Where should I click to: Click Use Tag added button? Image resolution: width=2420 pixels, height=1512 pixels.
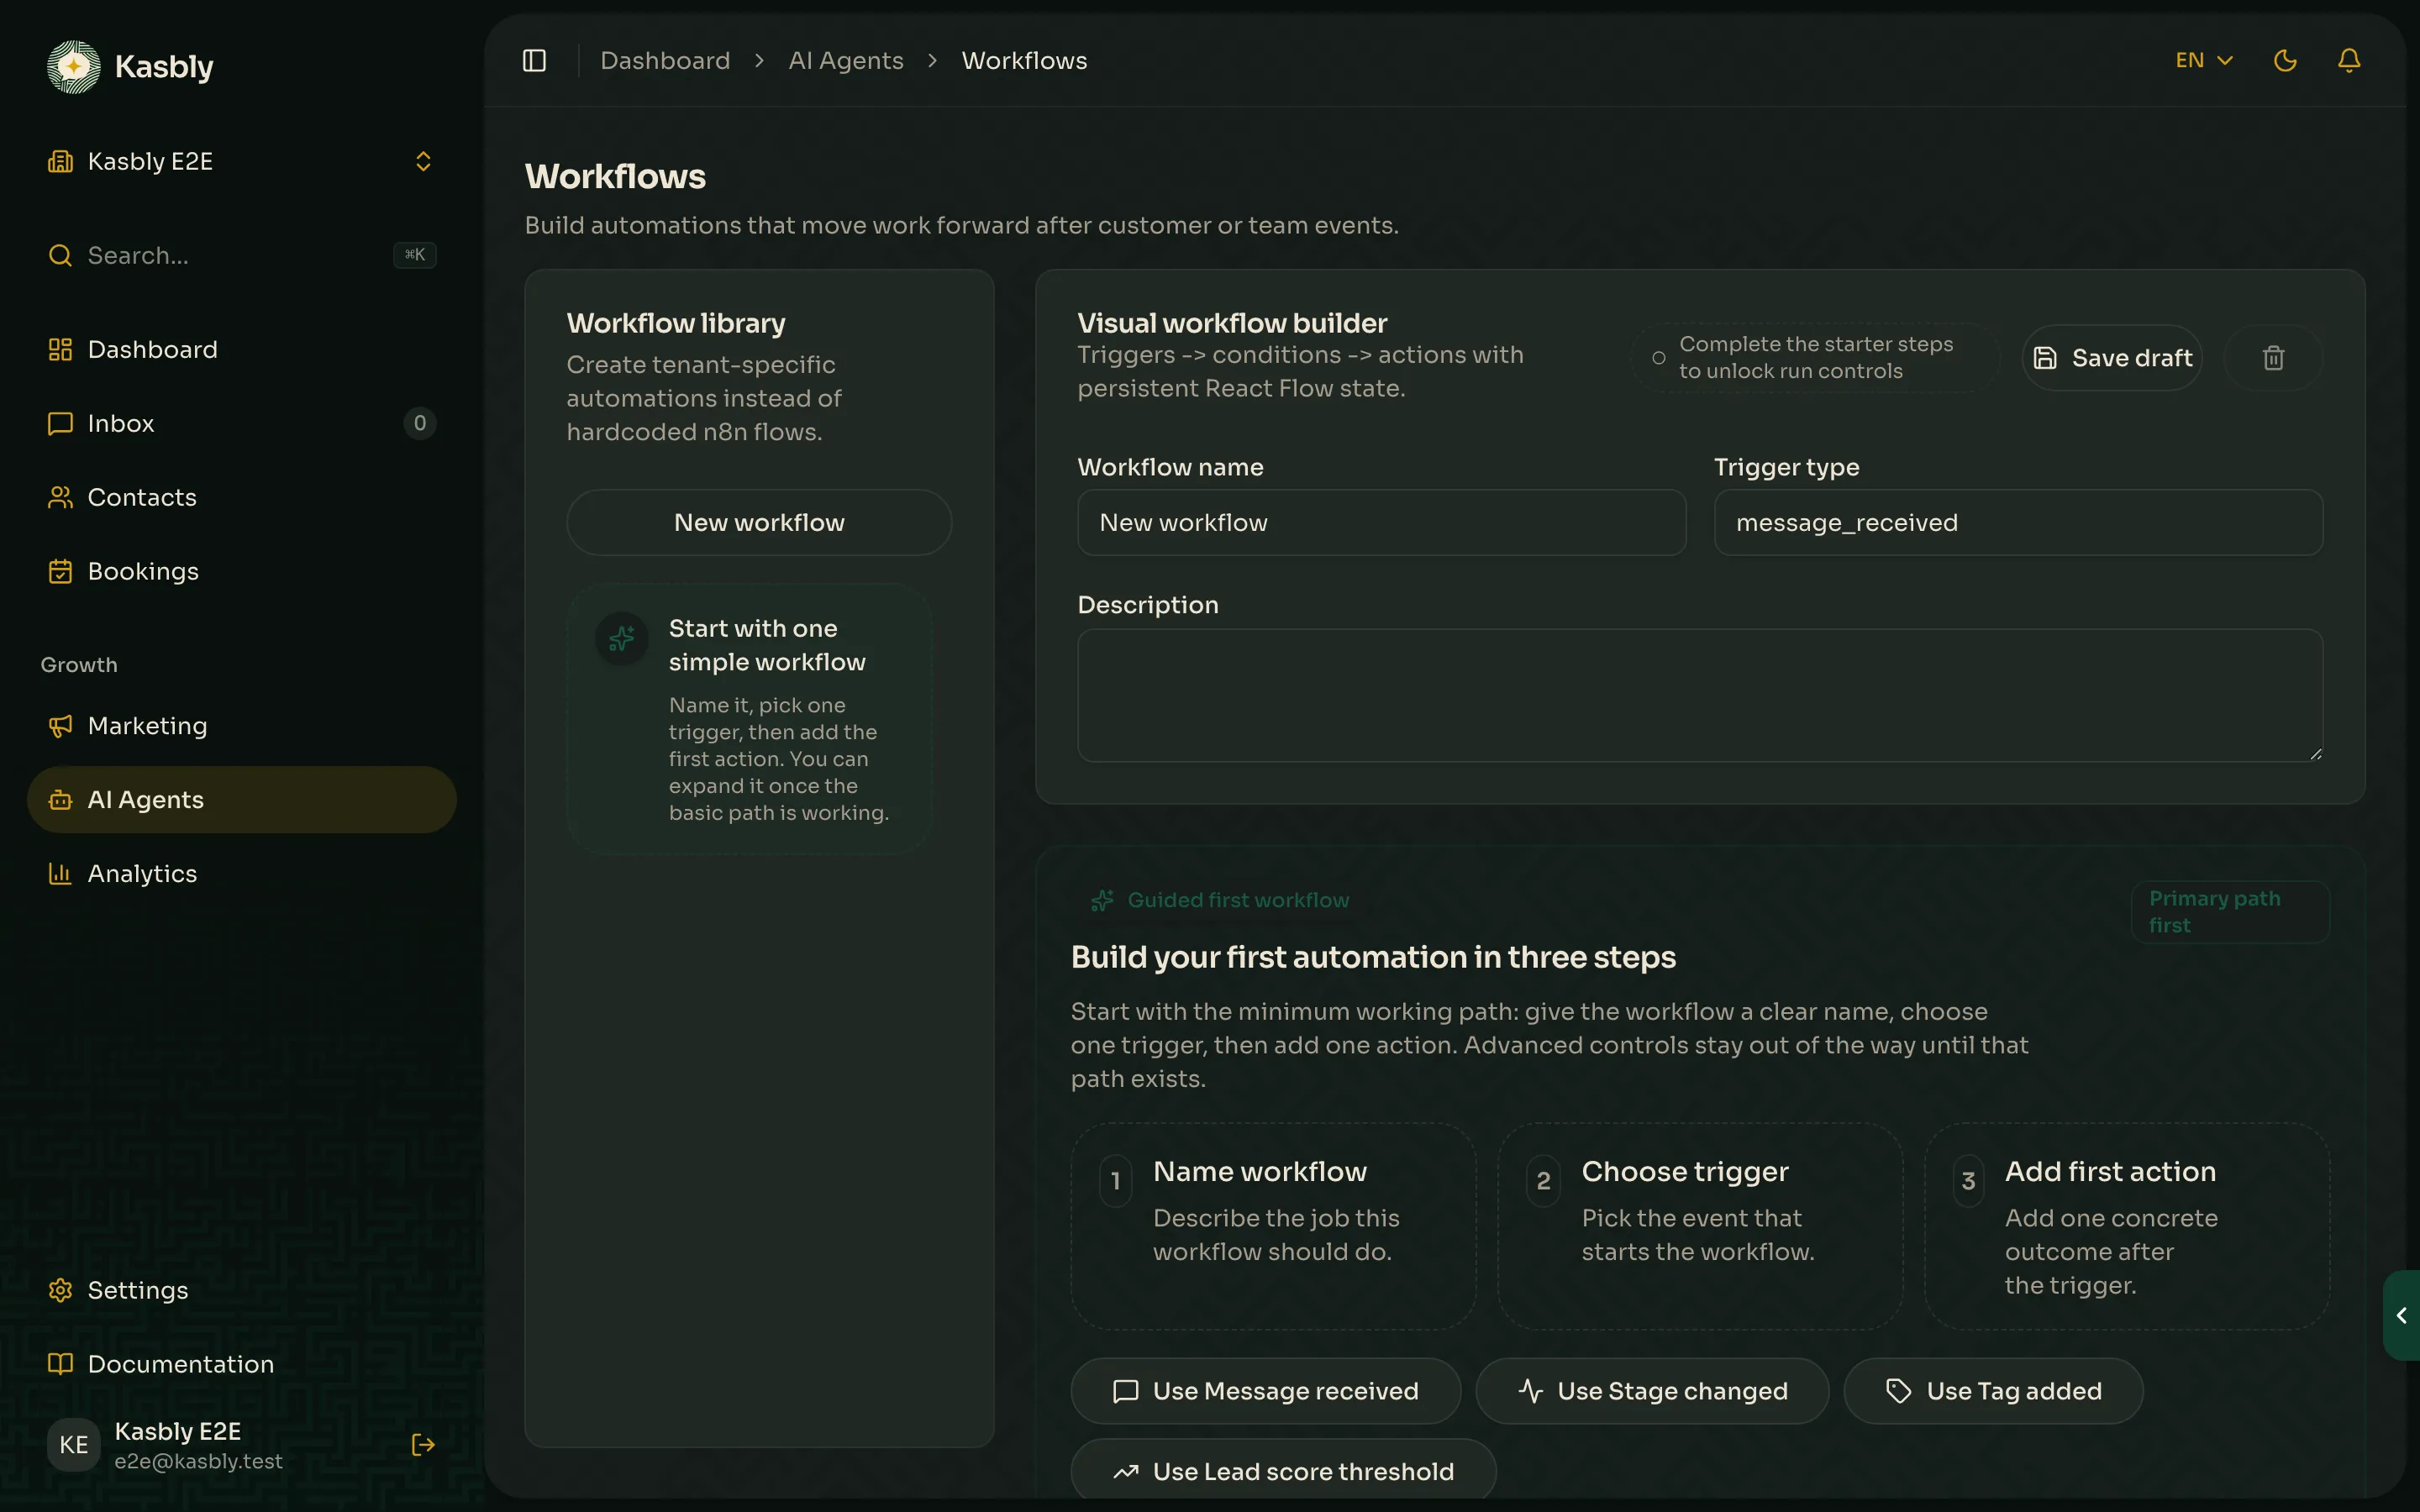pyautogui.click(x=1993, y=1391)
